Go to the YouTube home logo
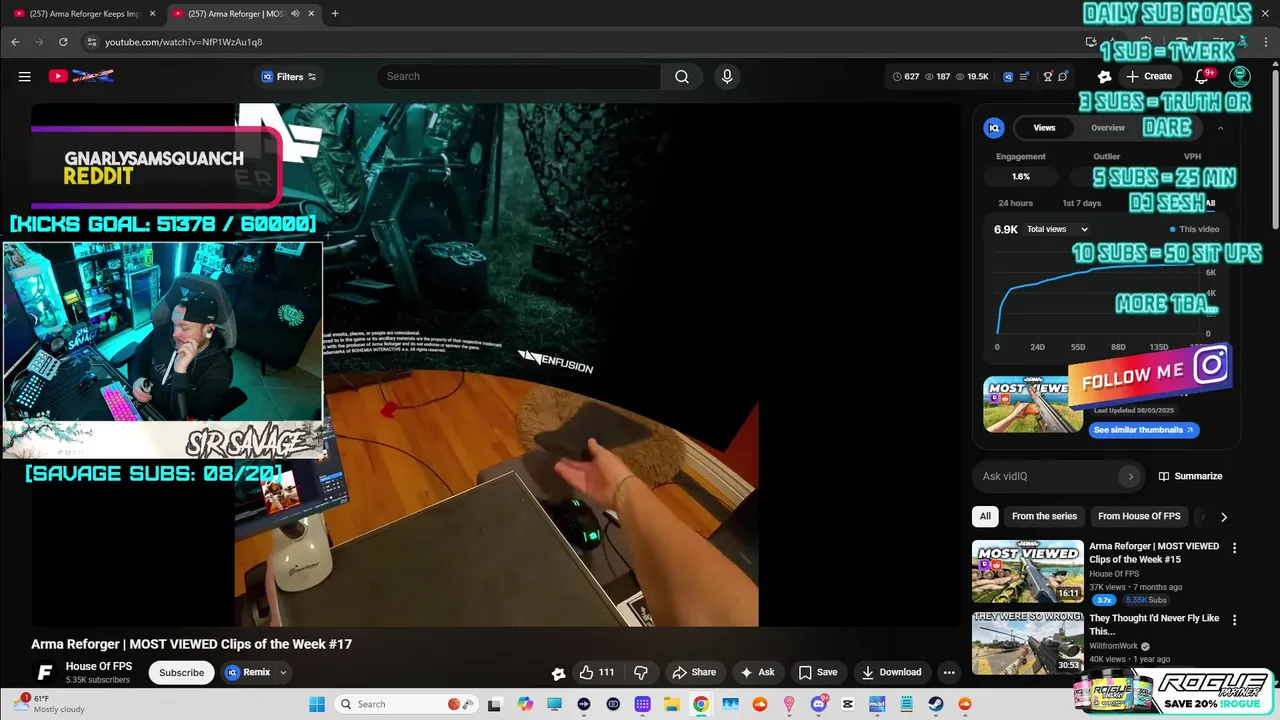1280x720 pixels. [x=81, y=76]
